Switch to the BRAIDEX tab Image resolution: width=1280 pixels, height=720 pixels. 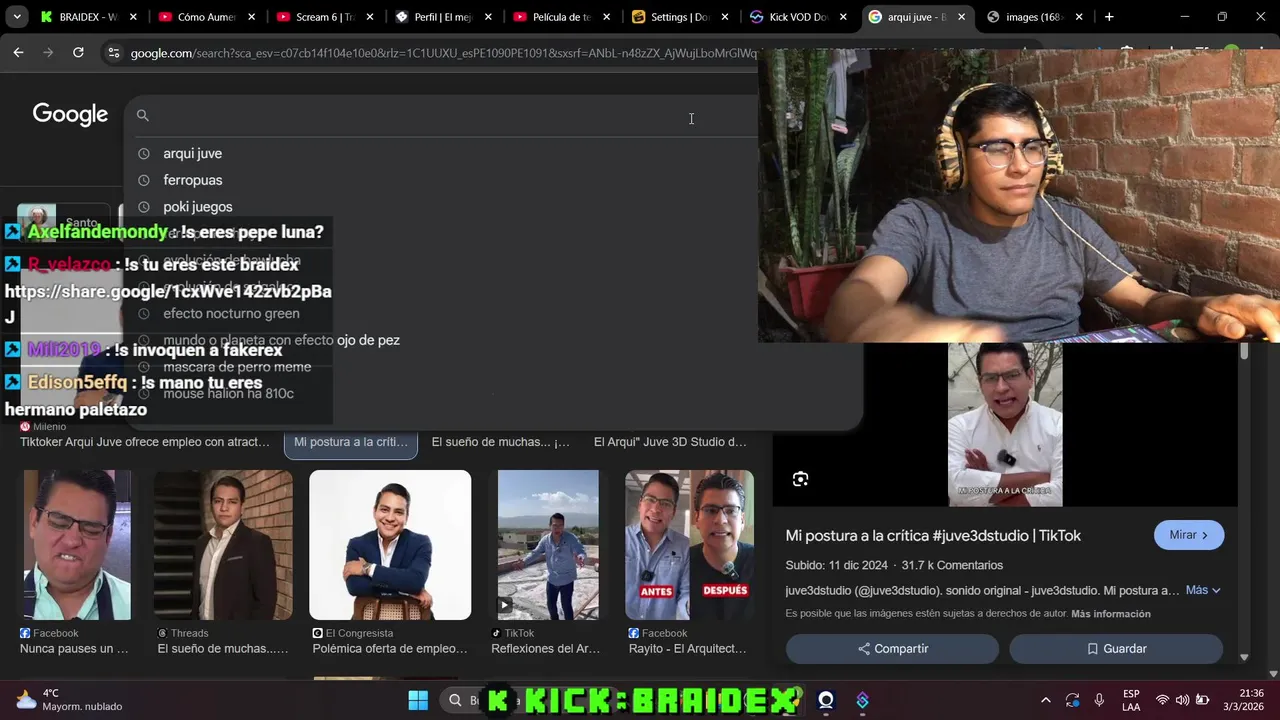point(88,17)
